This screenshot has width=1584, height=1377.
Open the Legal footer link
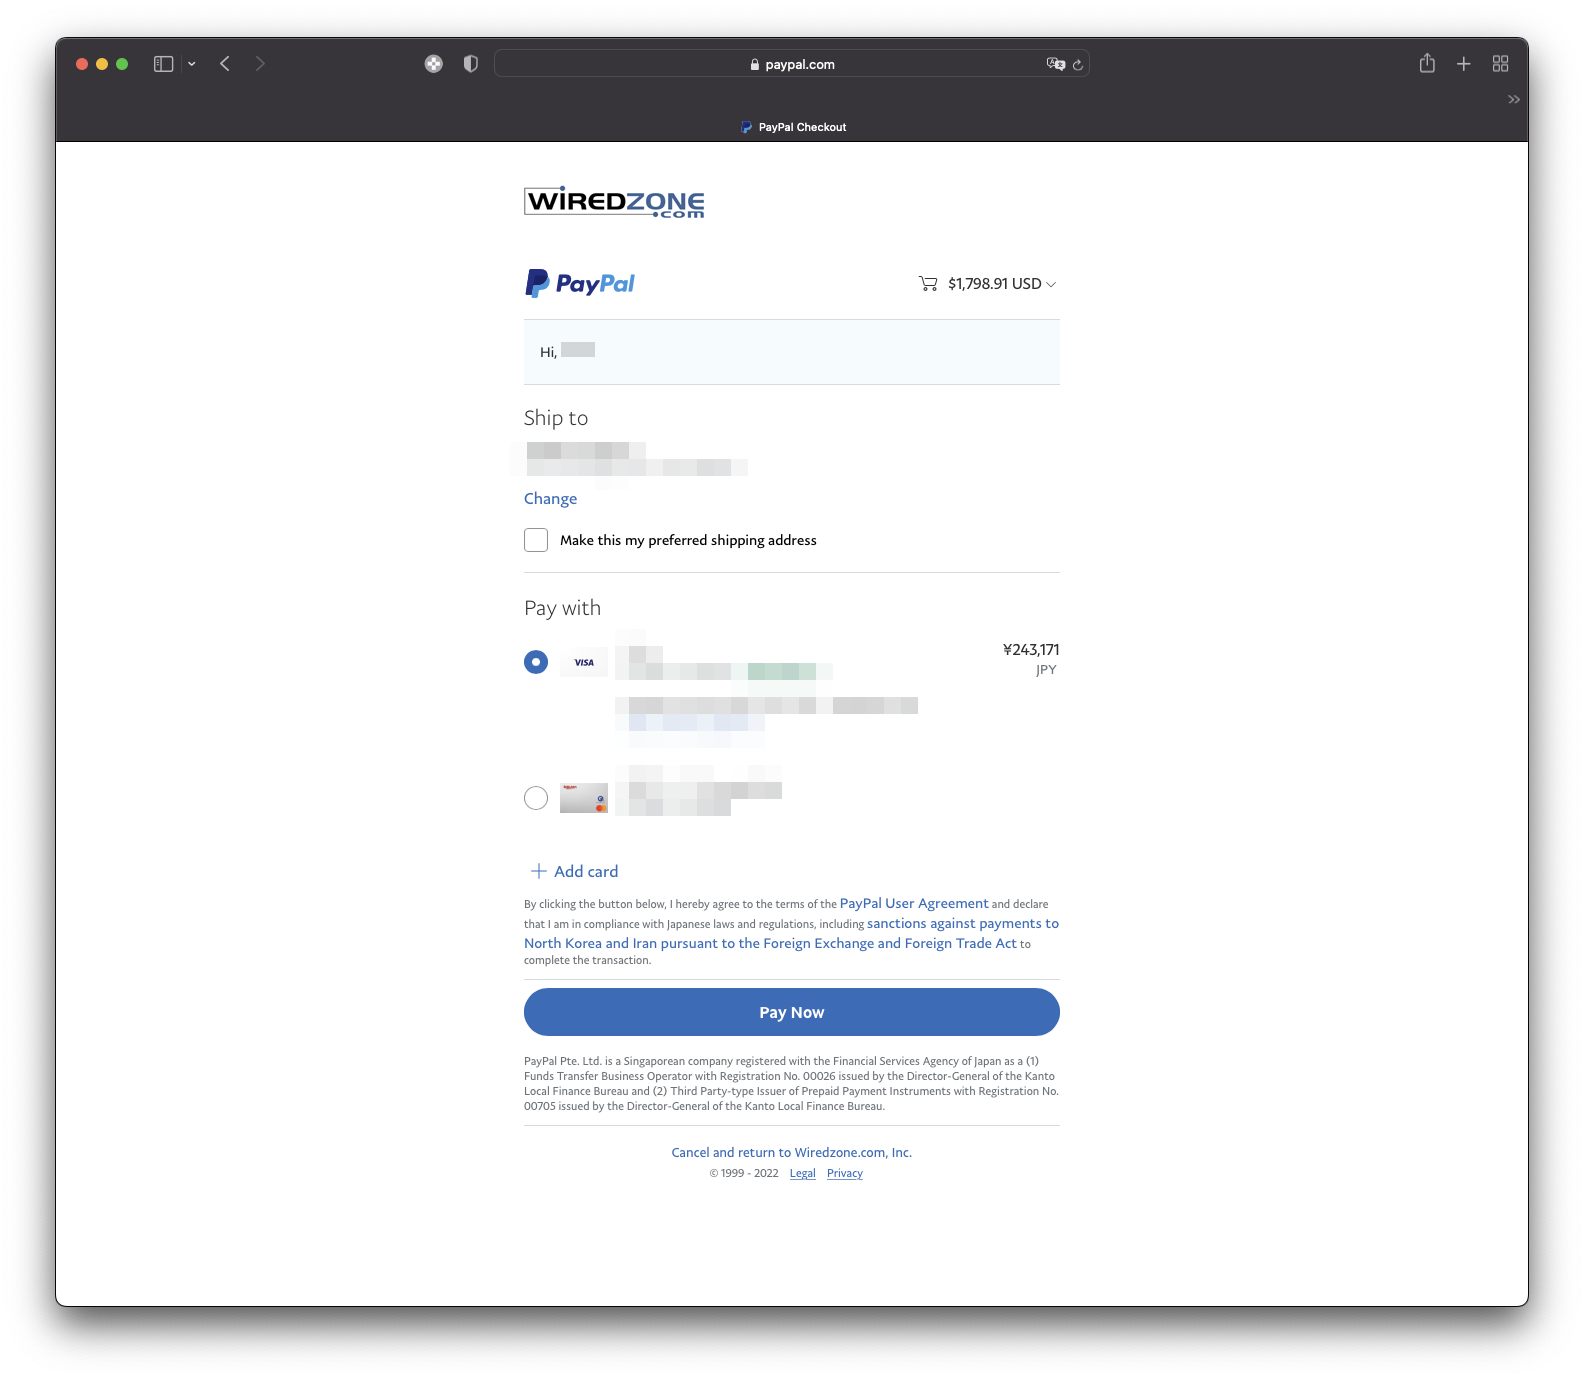pos(803,1173)
